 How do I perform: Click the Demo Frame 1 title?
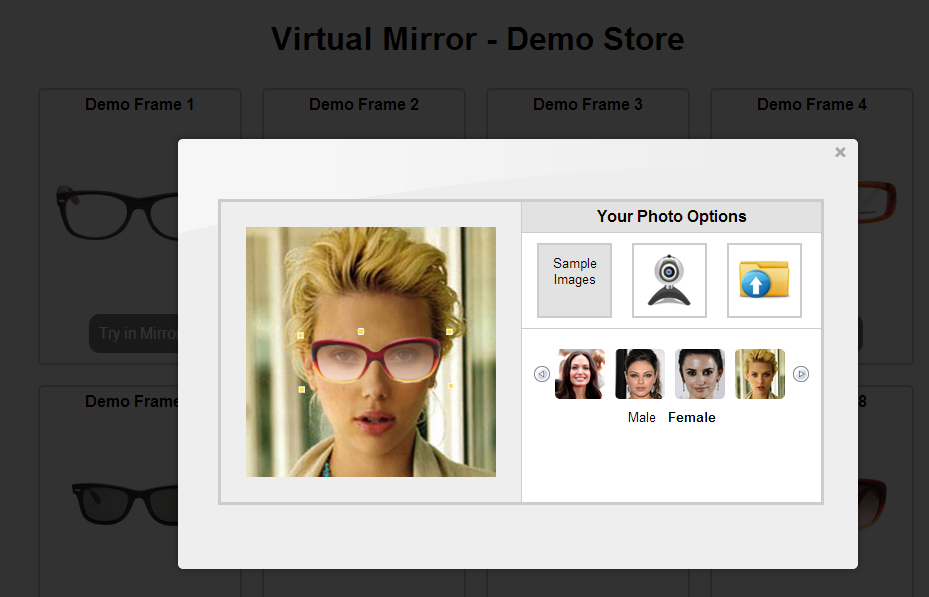139,104
